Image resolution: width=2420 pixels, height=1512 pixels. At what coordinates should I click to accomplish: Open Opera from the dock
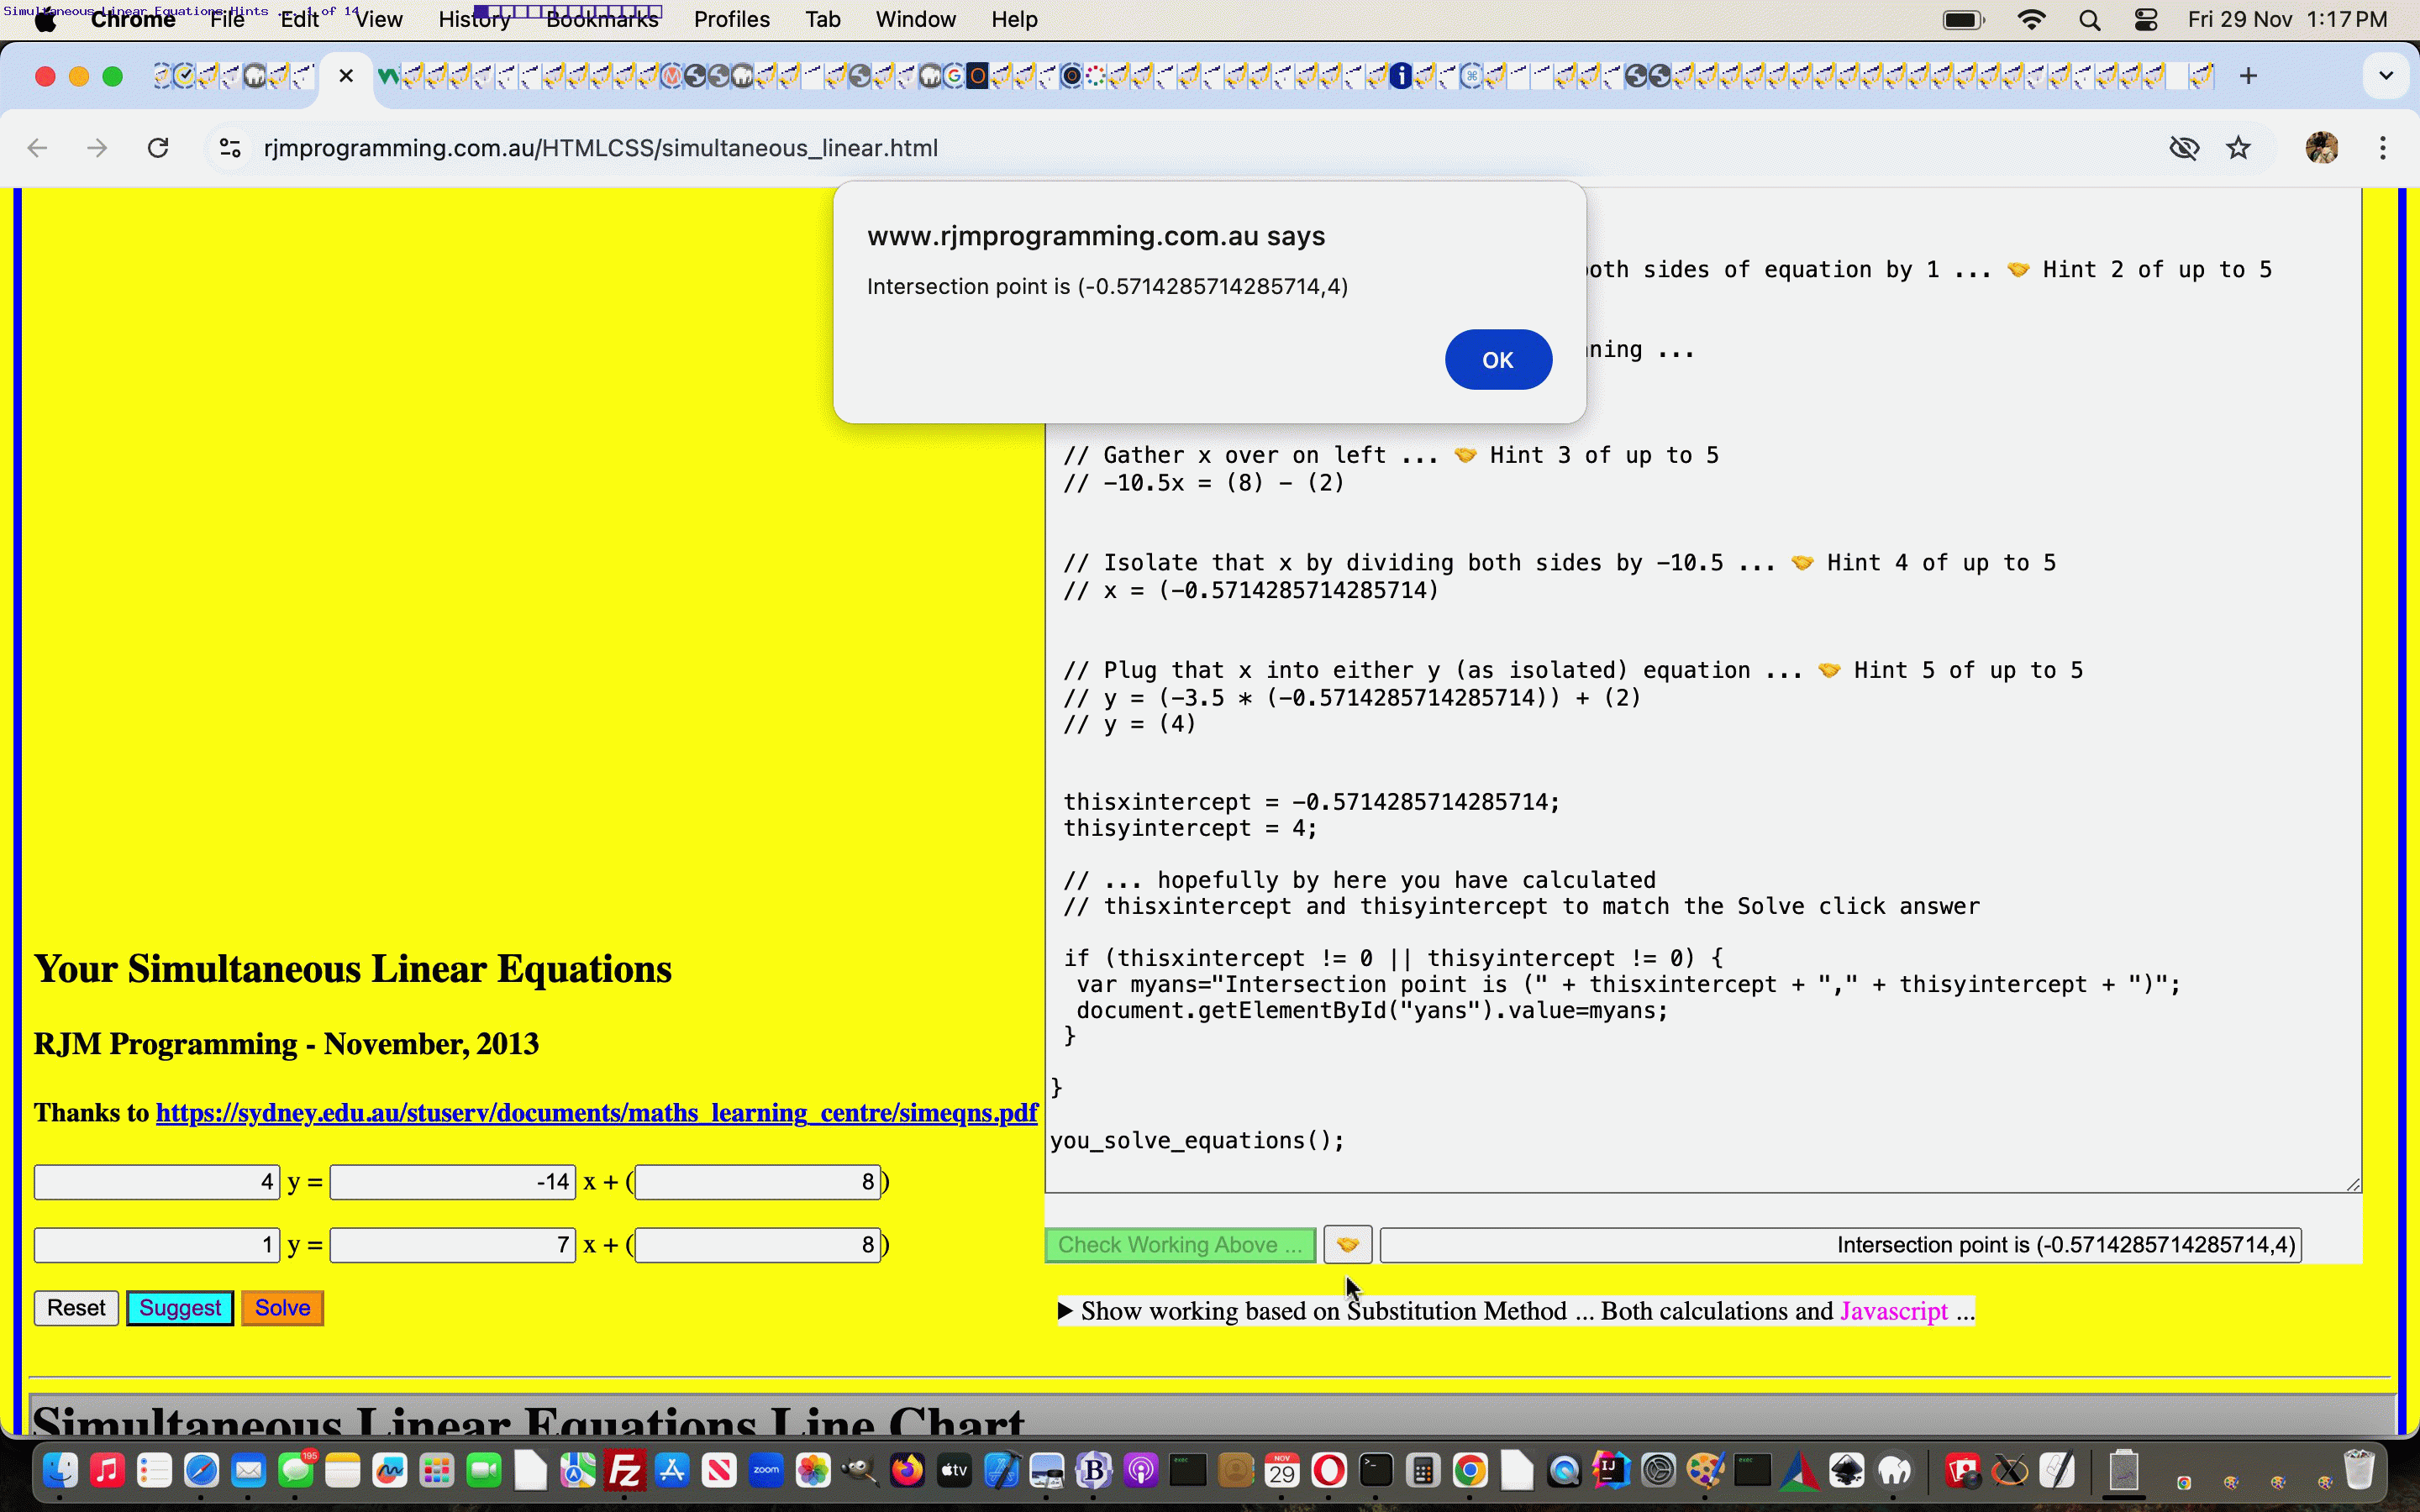(x=1329, y=1470)
